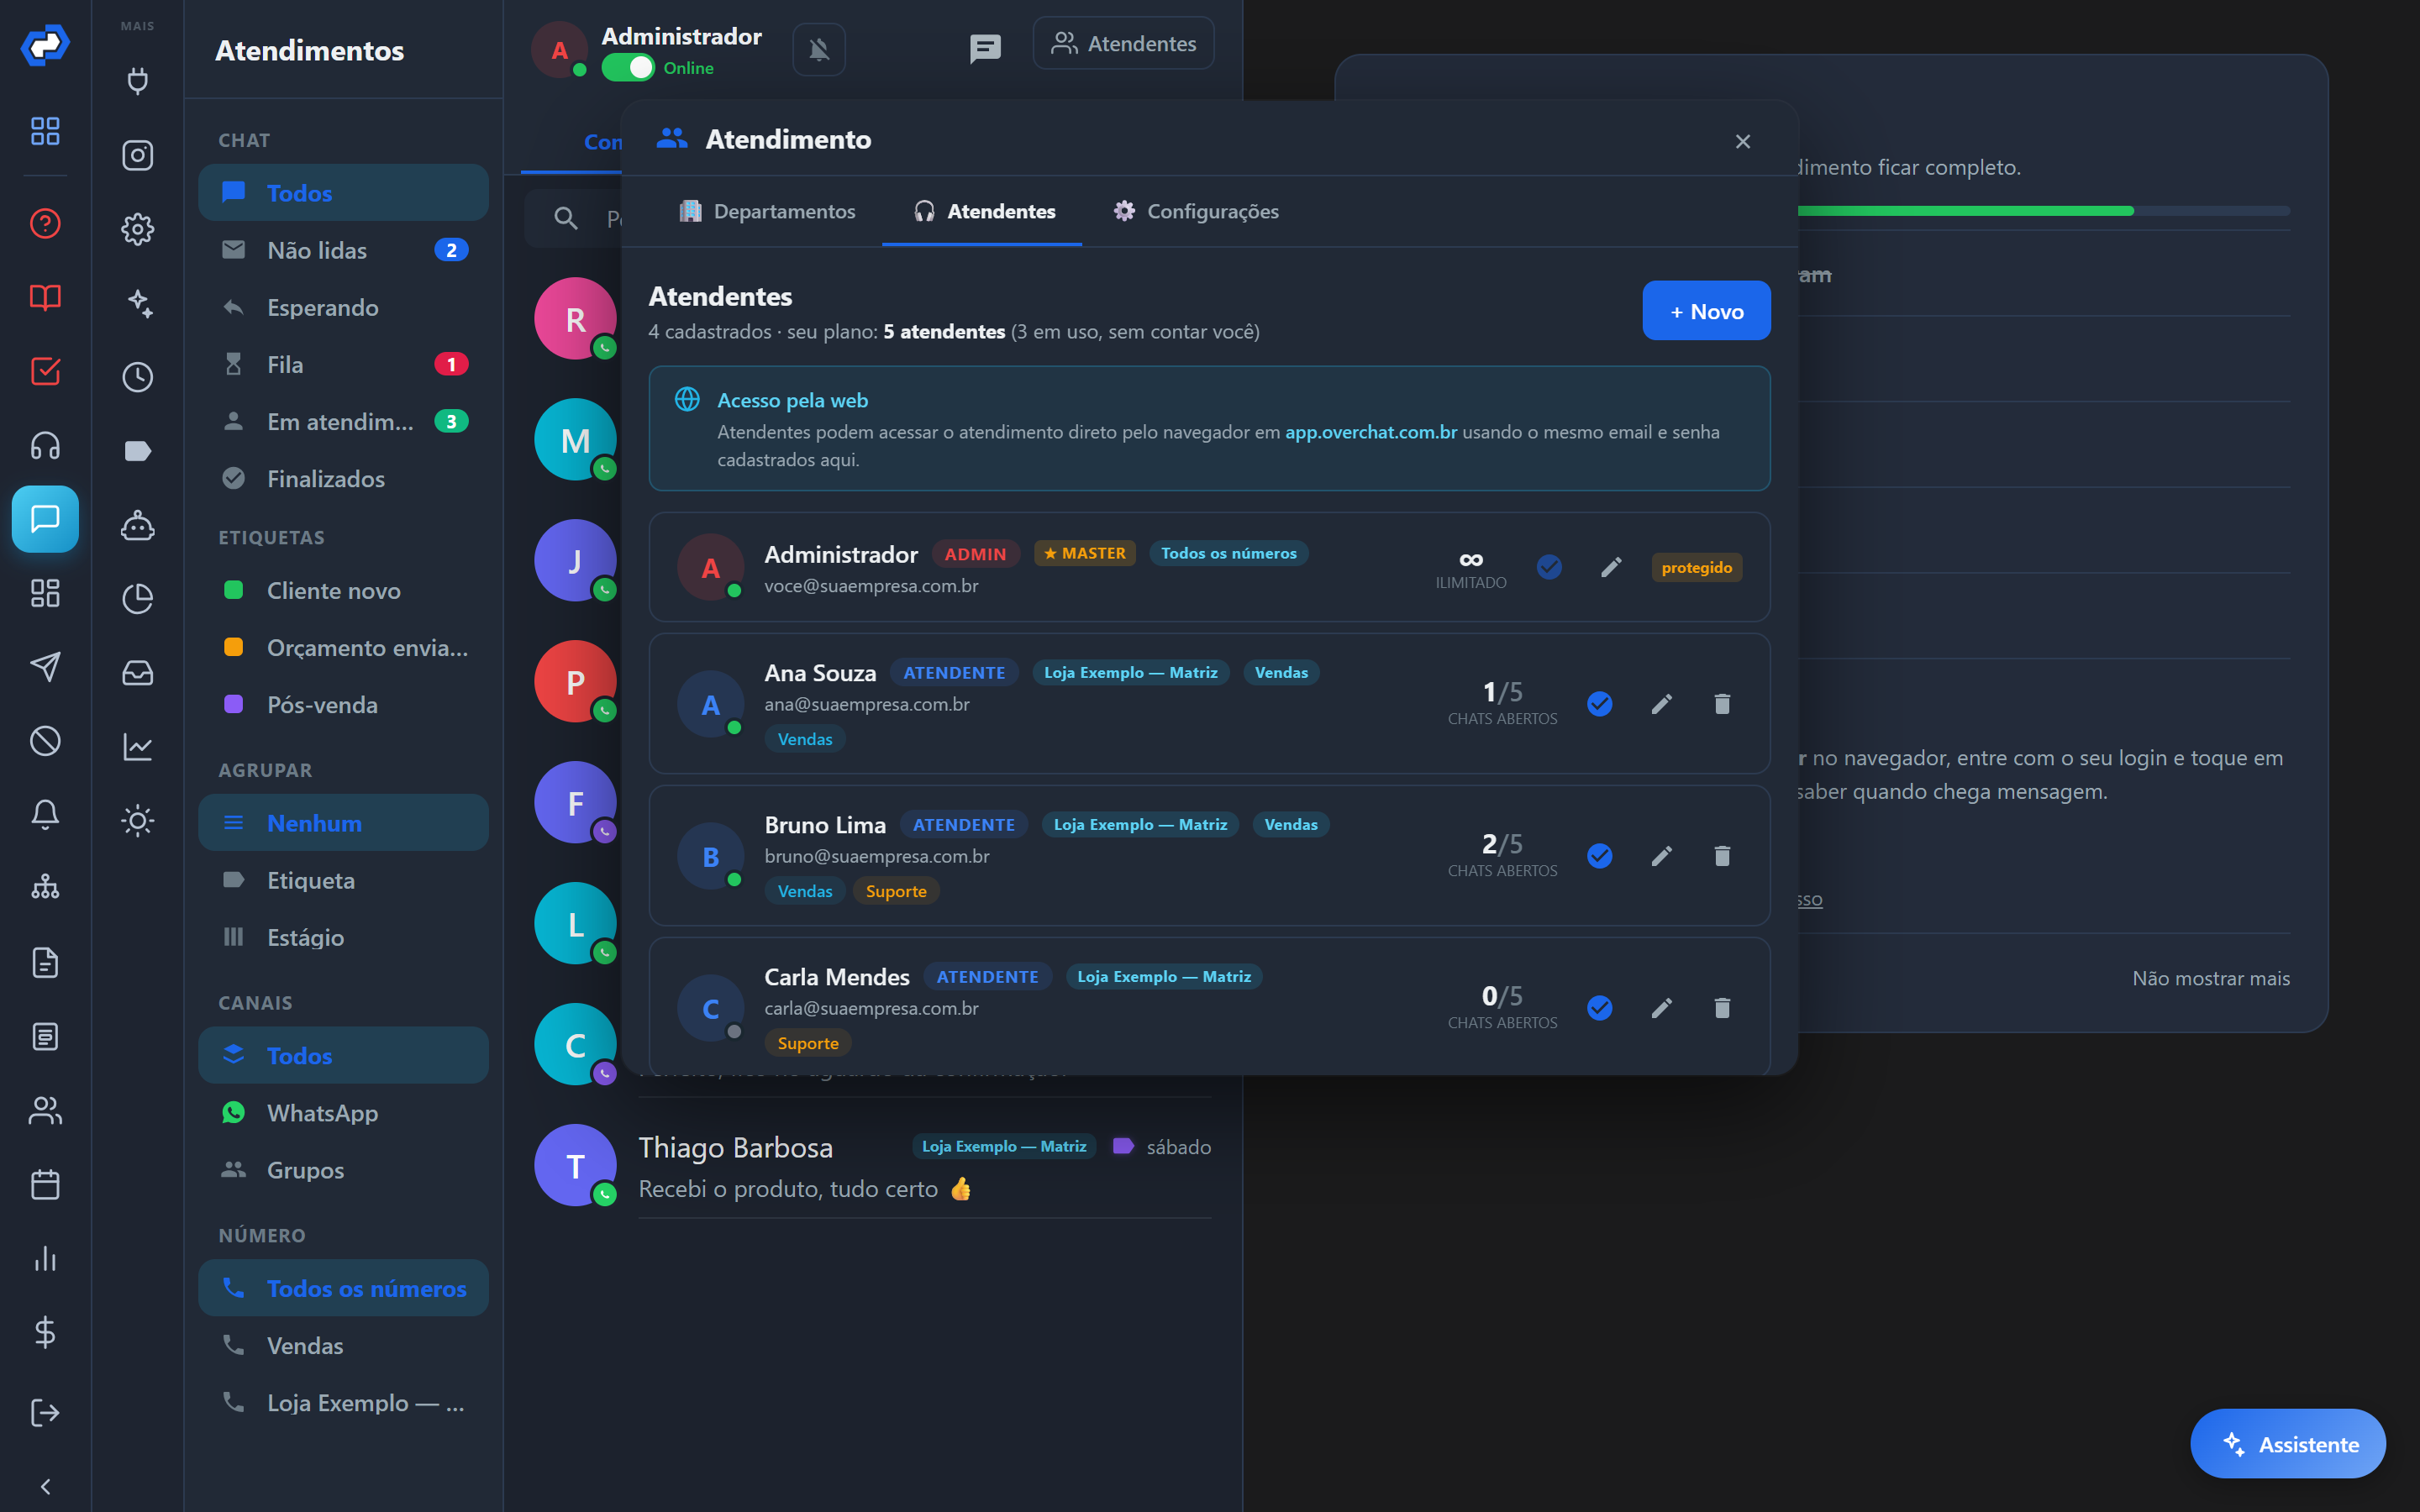2420x1512 pixels.
Task: Toggle Ana Souza's active check mark
Action: [x=1600, y=704]
